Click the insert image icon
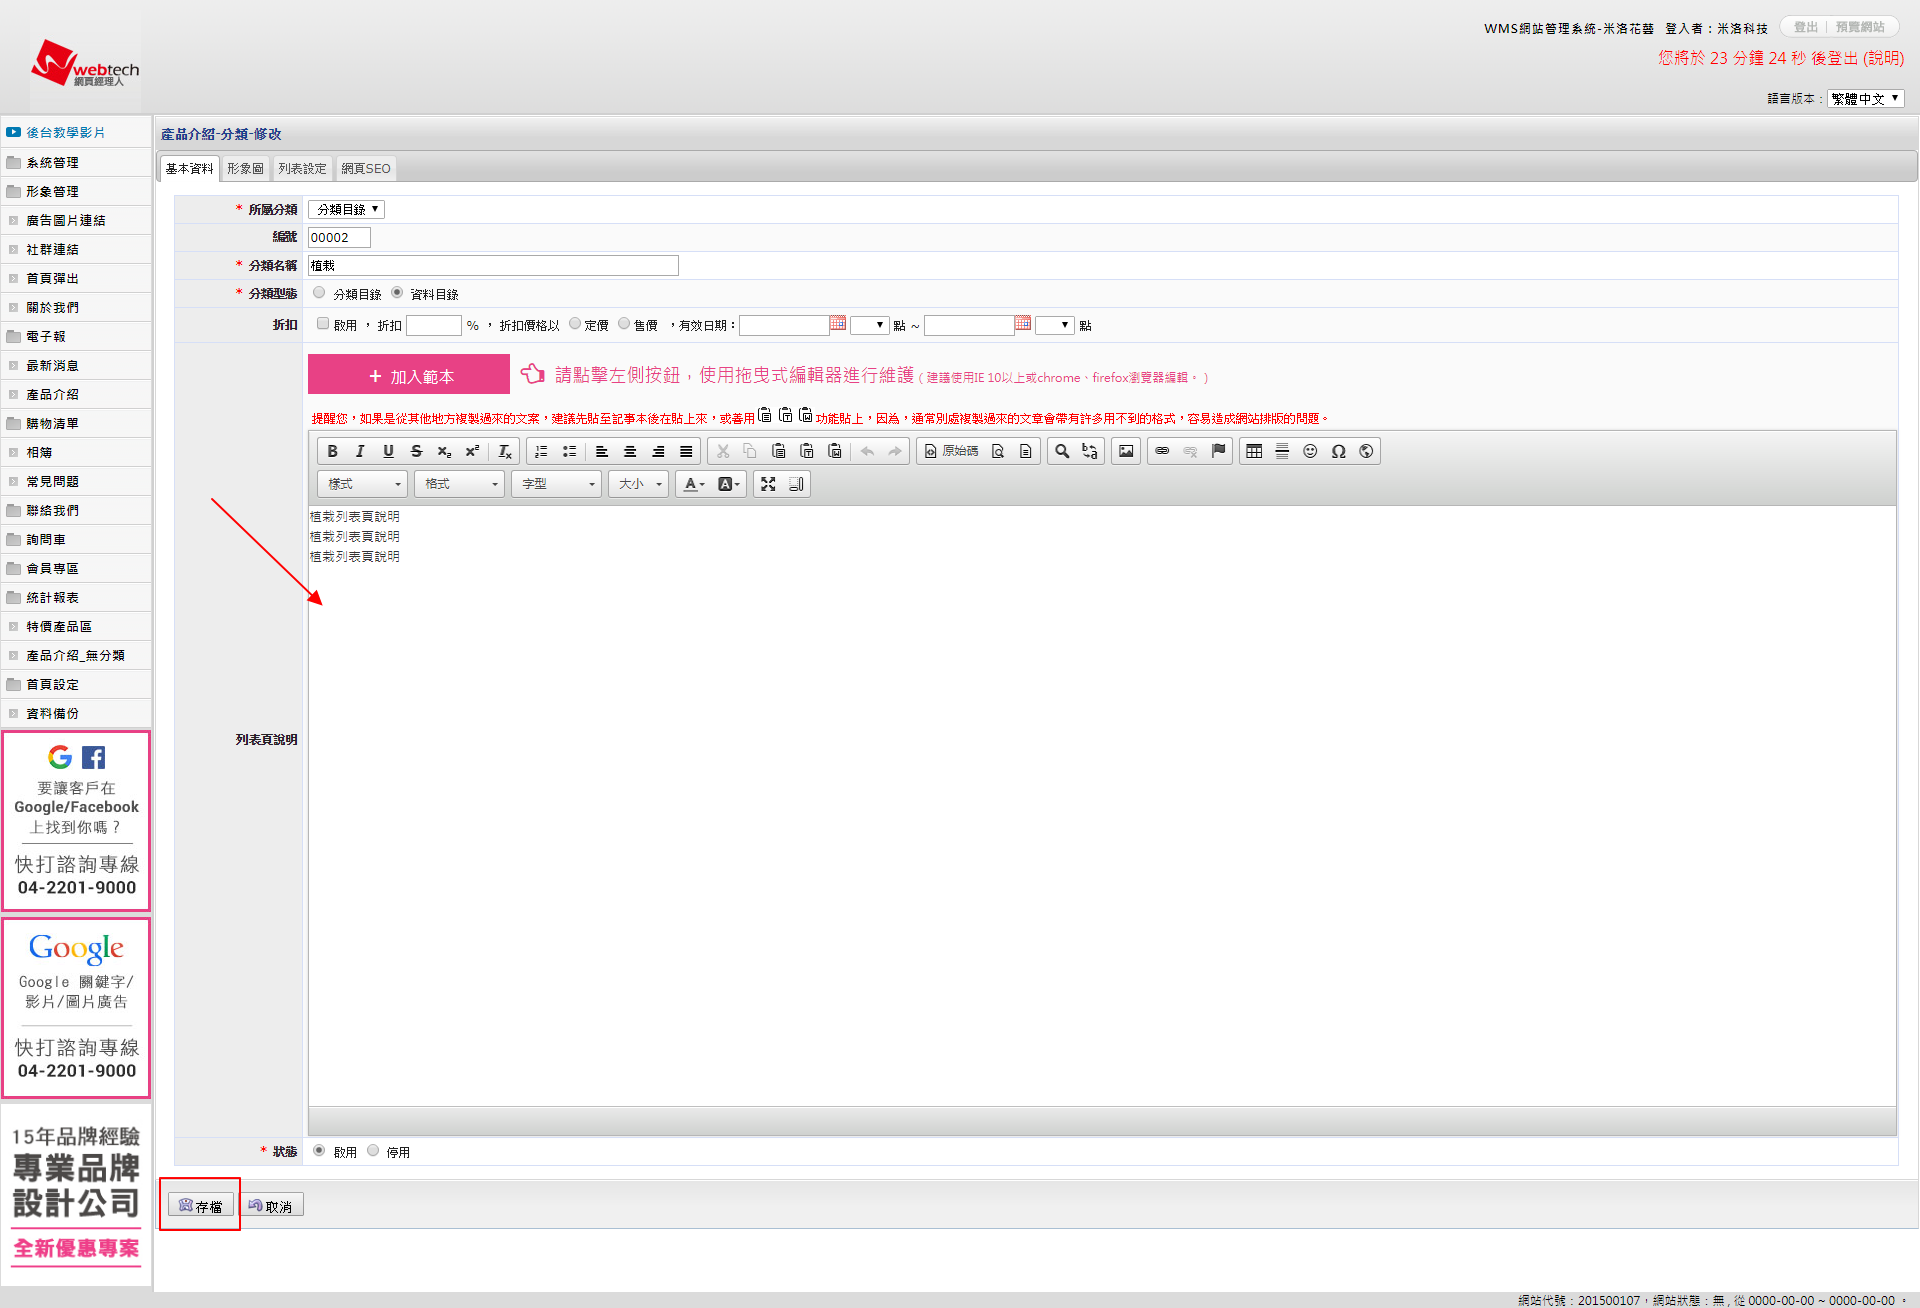 [1126, 451]
